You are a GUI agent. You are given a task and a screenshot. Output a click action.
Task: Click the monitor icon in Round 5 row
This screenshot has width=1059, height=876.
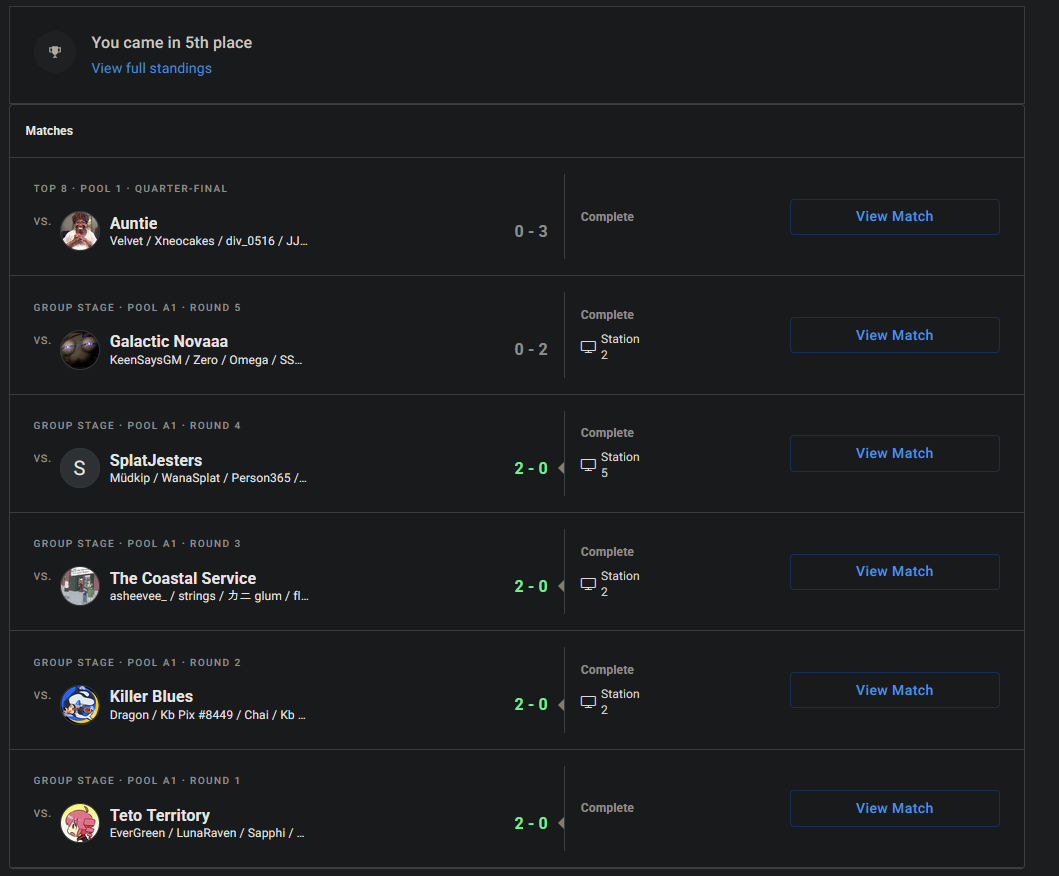pos(588,347)
